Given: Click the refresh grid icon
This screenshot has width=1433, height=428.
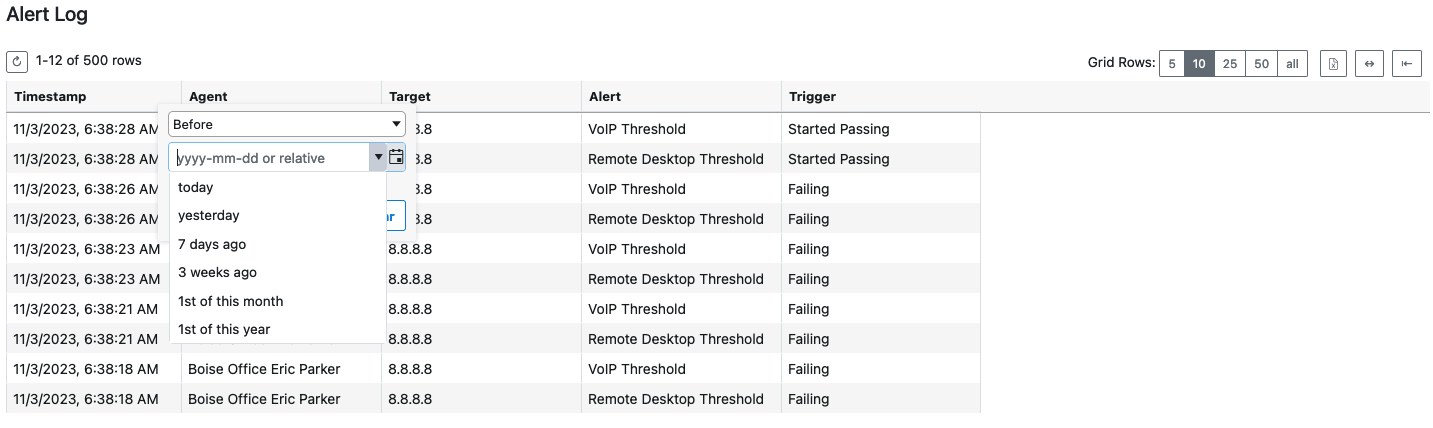Looking at the screenshot, I should [x=17, y=62].
